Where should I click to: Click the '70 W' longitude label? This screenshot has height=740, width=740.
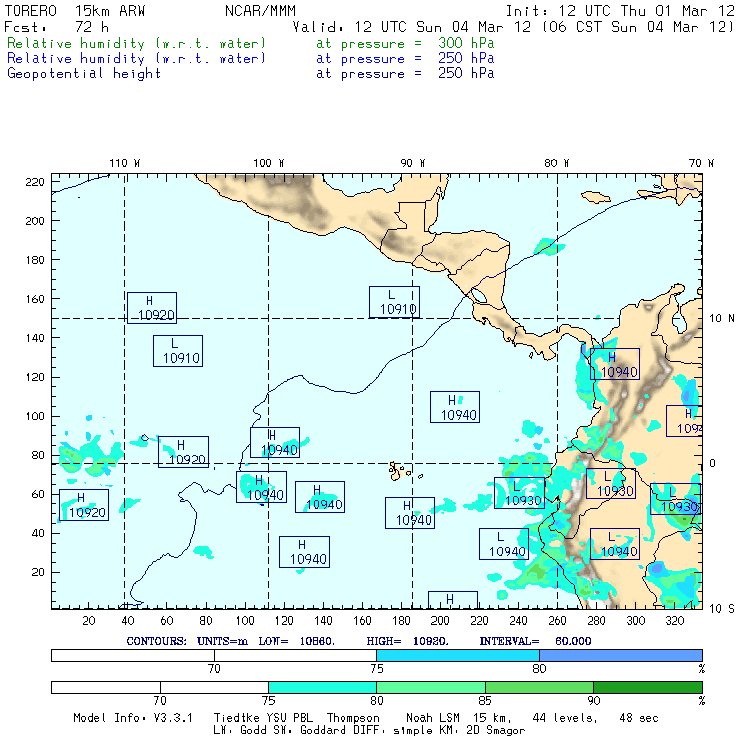click(701, 163)
